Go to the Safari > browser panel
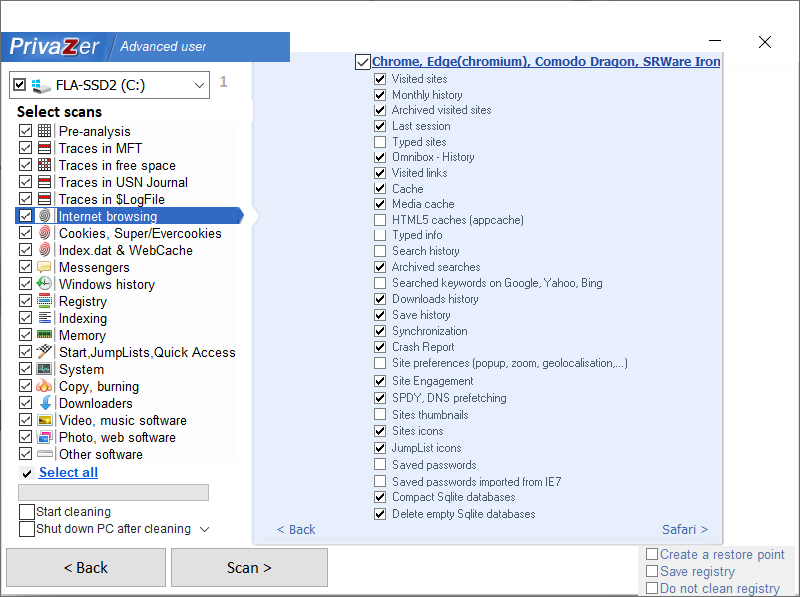 685,530
